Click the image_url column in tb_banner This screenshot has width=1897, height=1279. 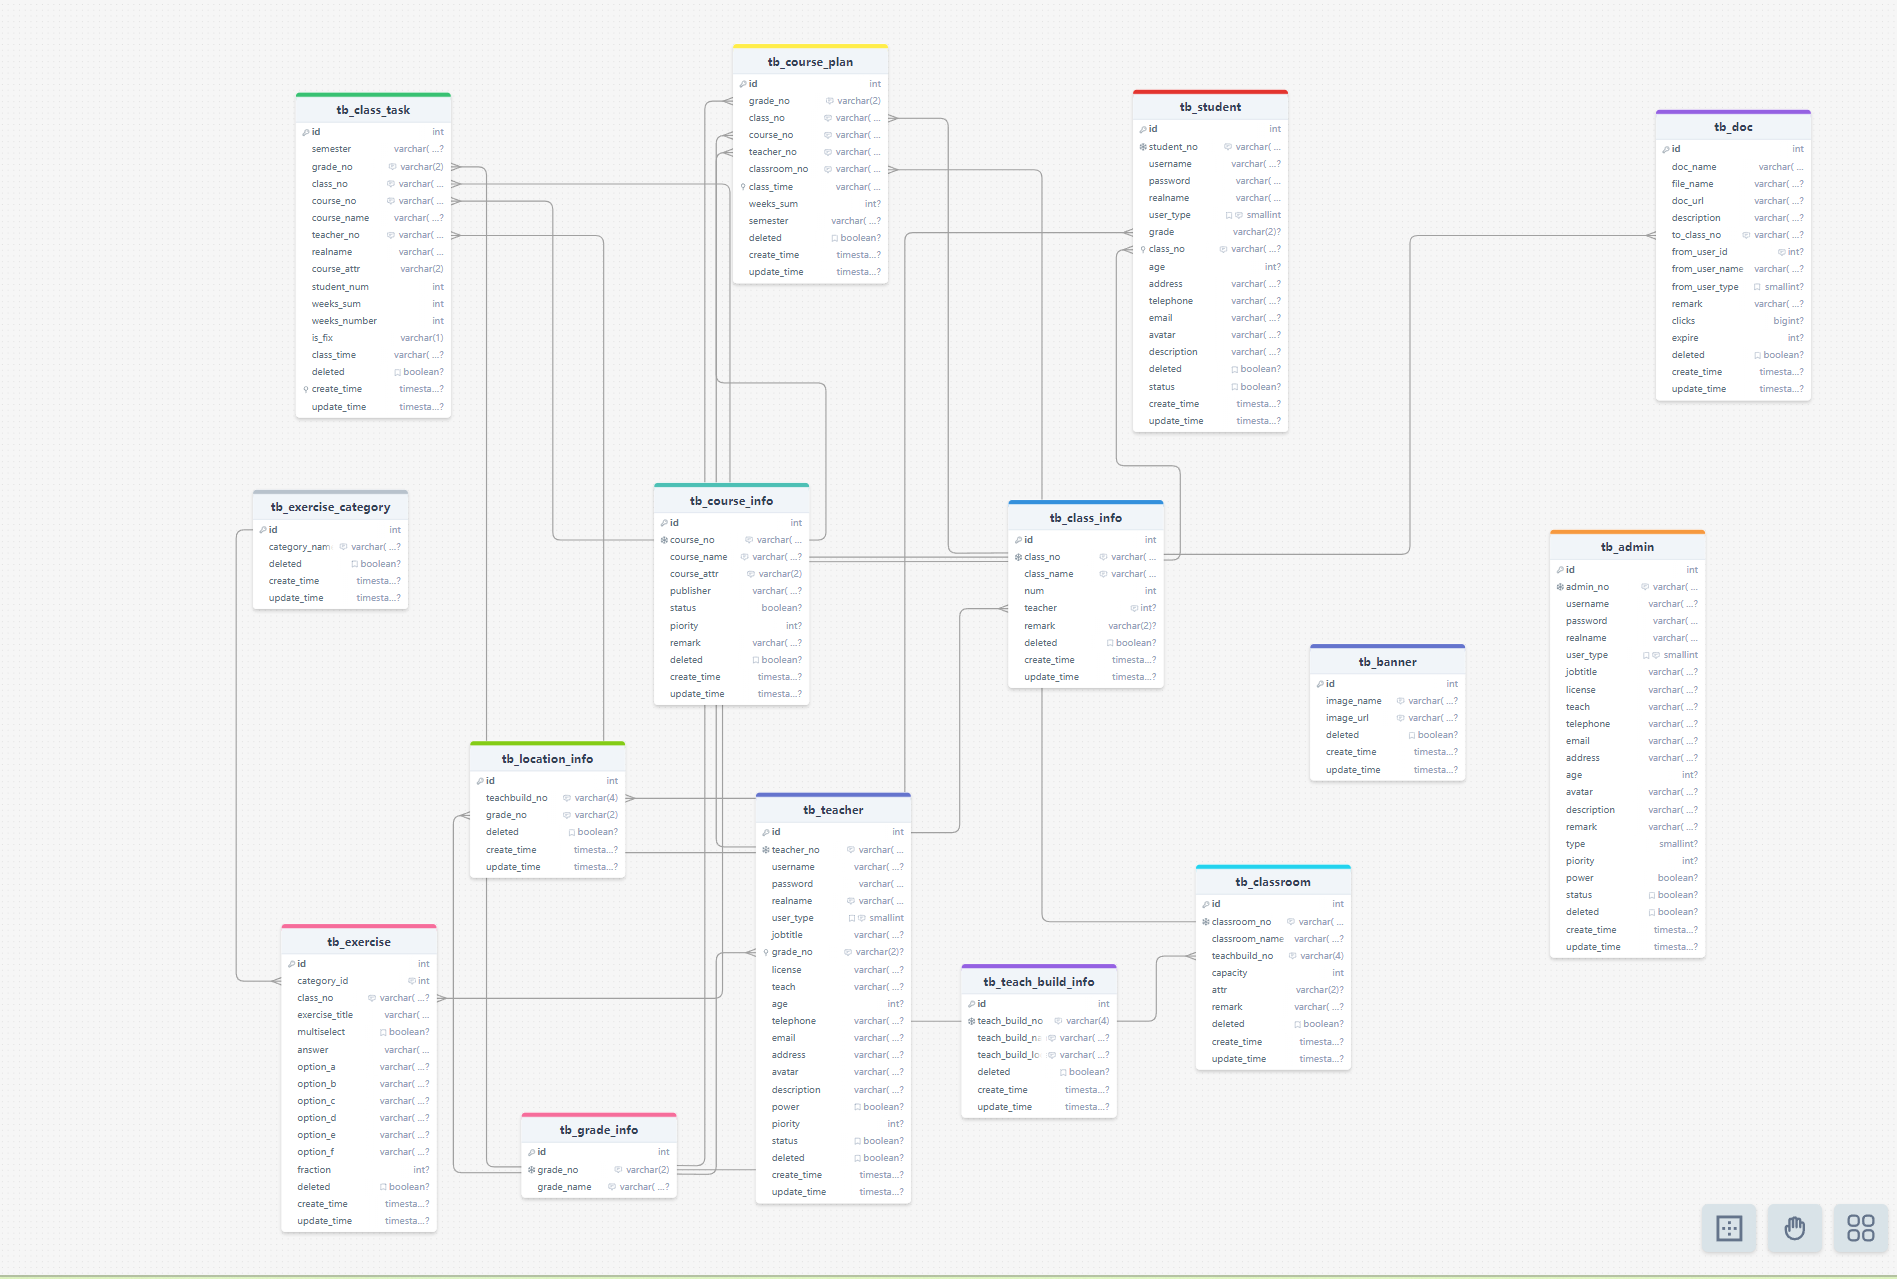click(x=1347, y=718)
